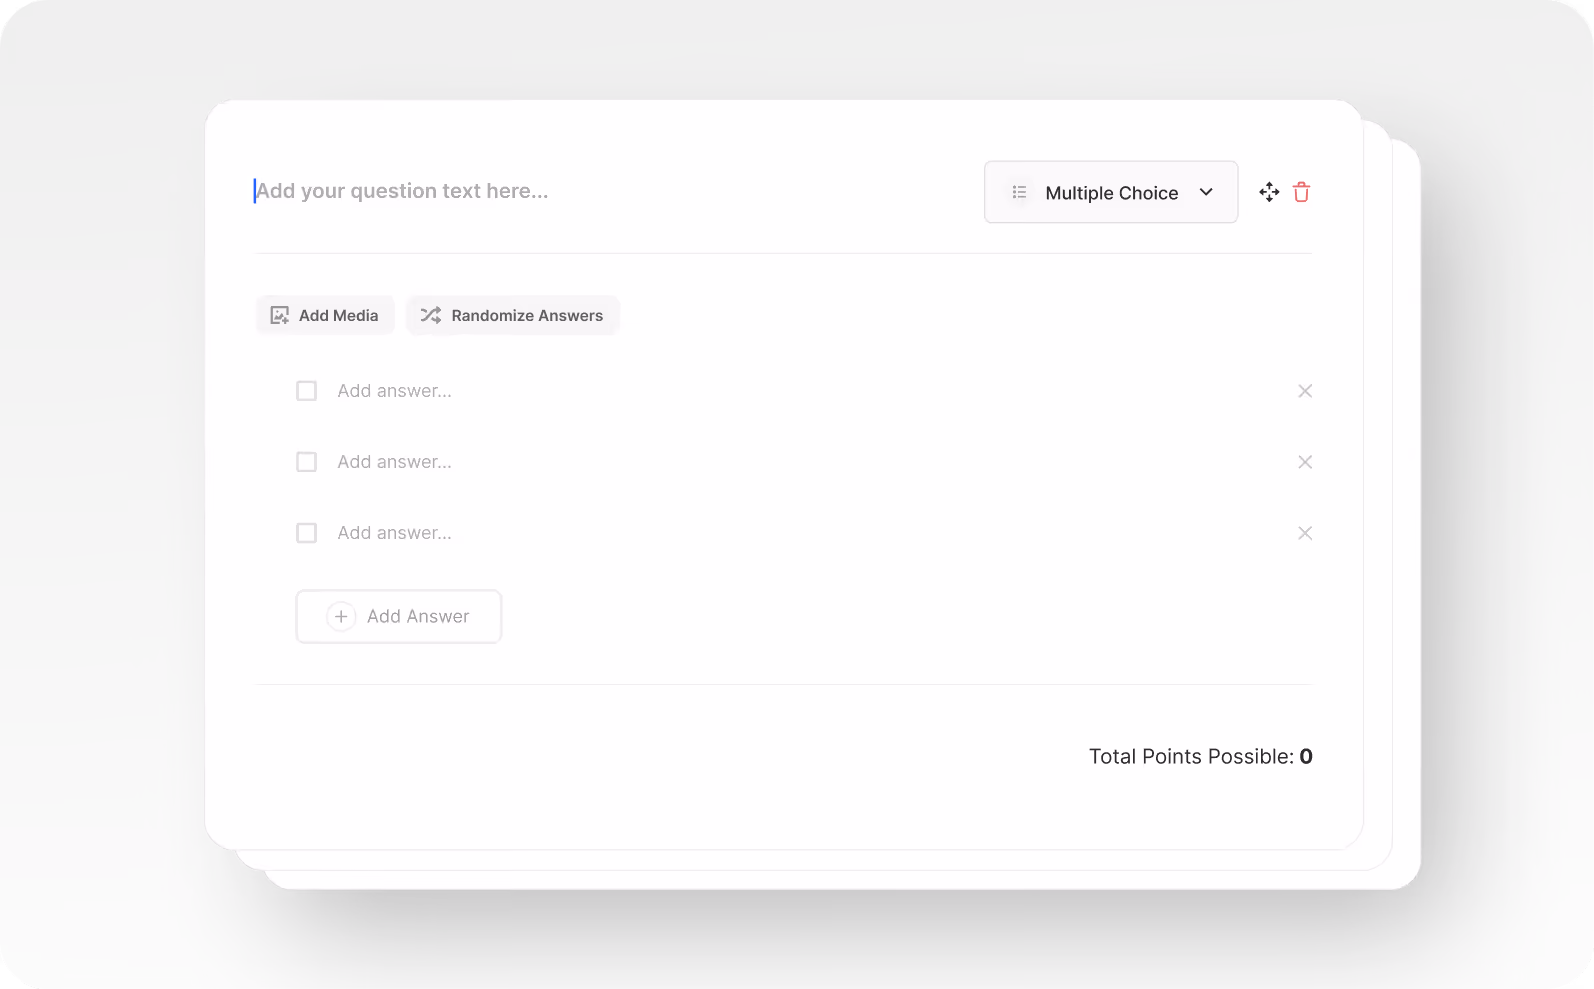
Task: Click the list icon inside the Multiple Choice selector
Action: 1019,192
